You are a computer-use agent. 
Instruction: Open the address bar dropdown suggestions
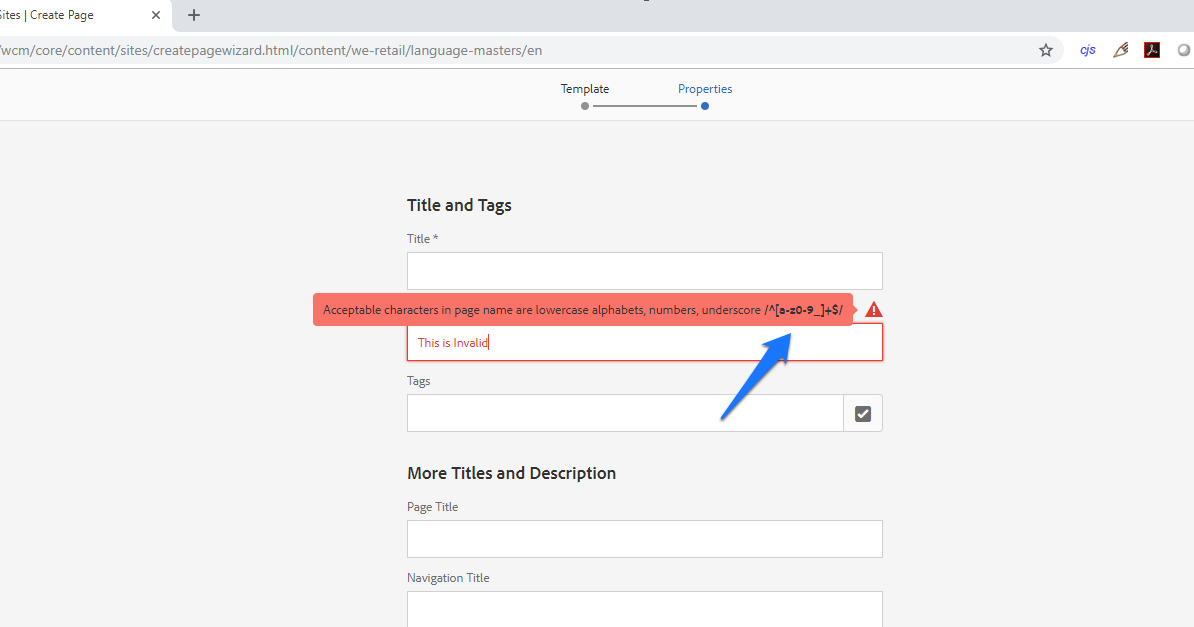coord(500,49)
